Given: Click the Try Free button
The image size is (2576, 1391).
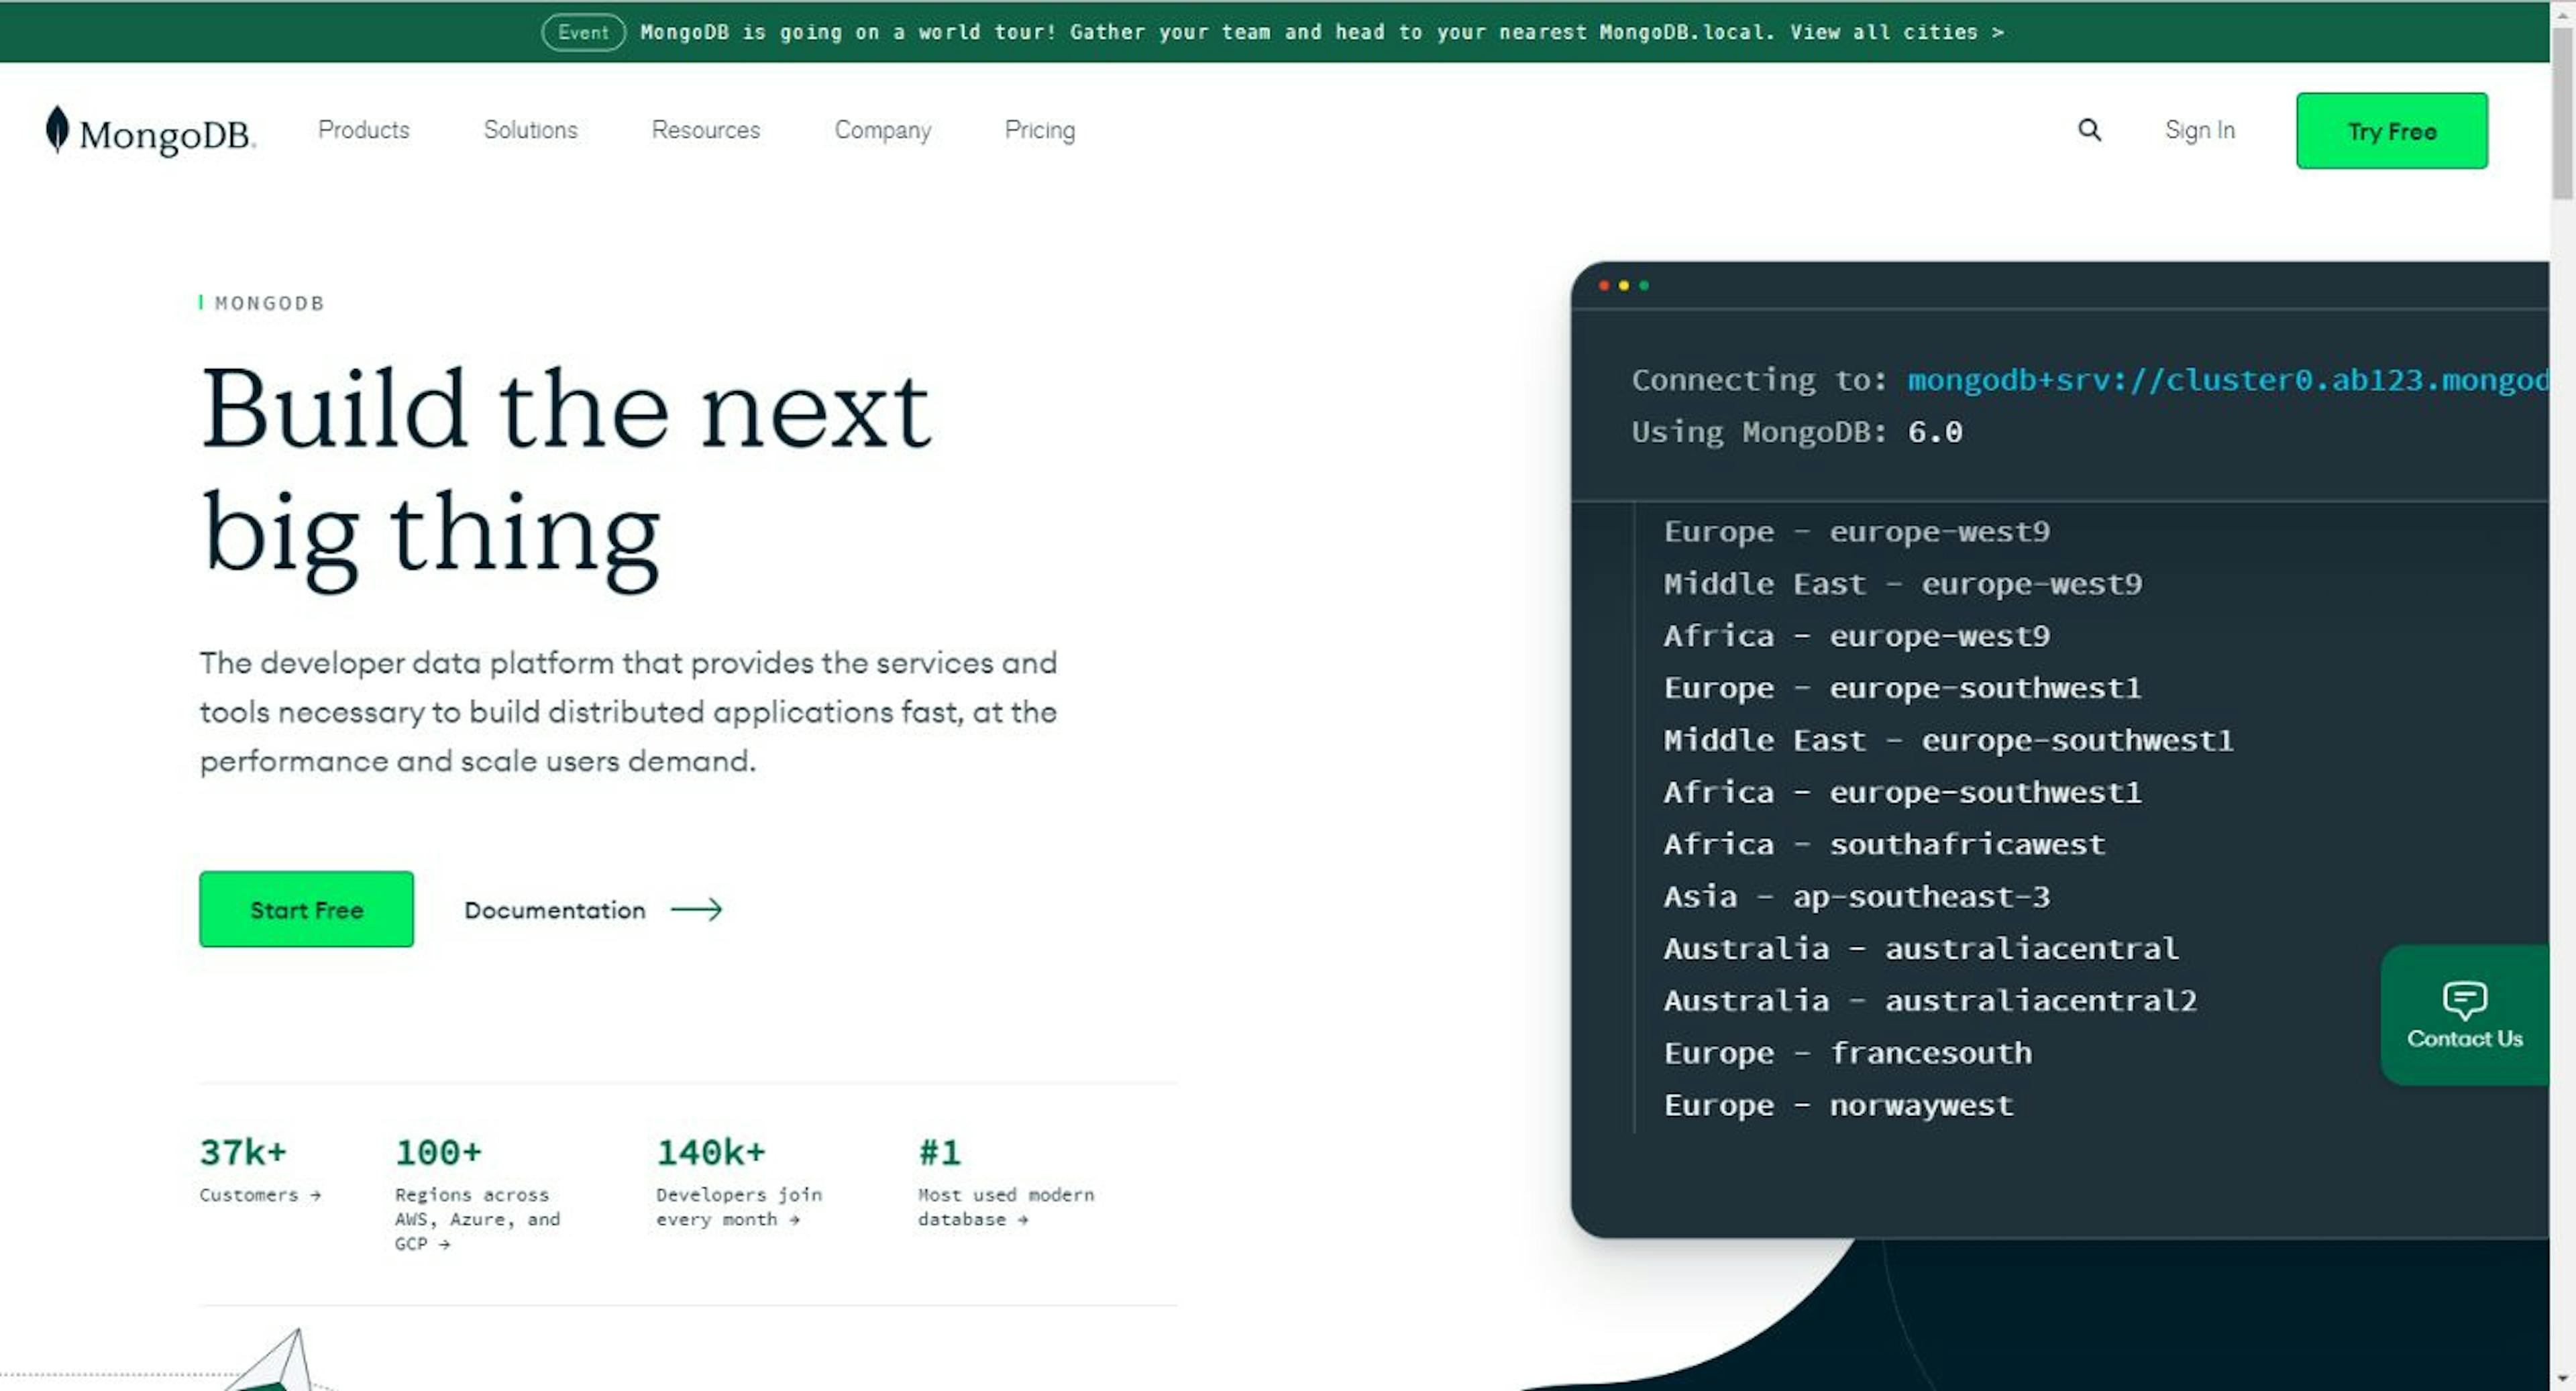Looking at the screenshot, I should point(2392,131).
